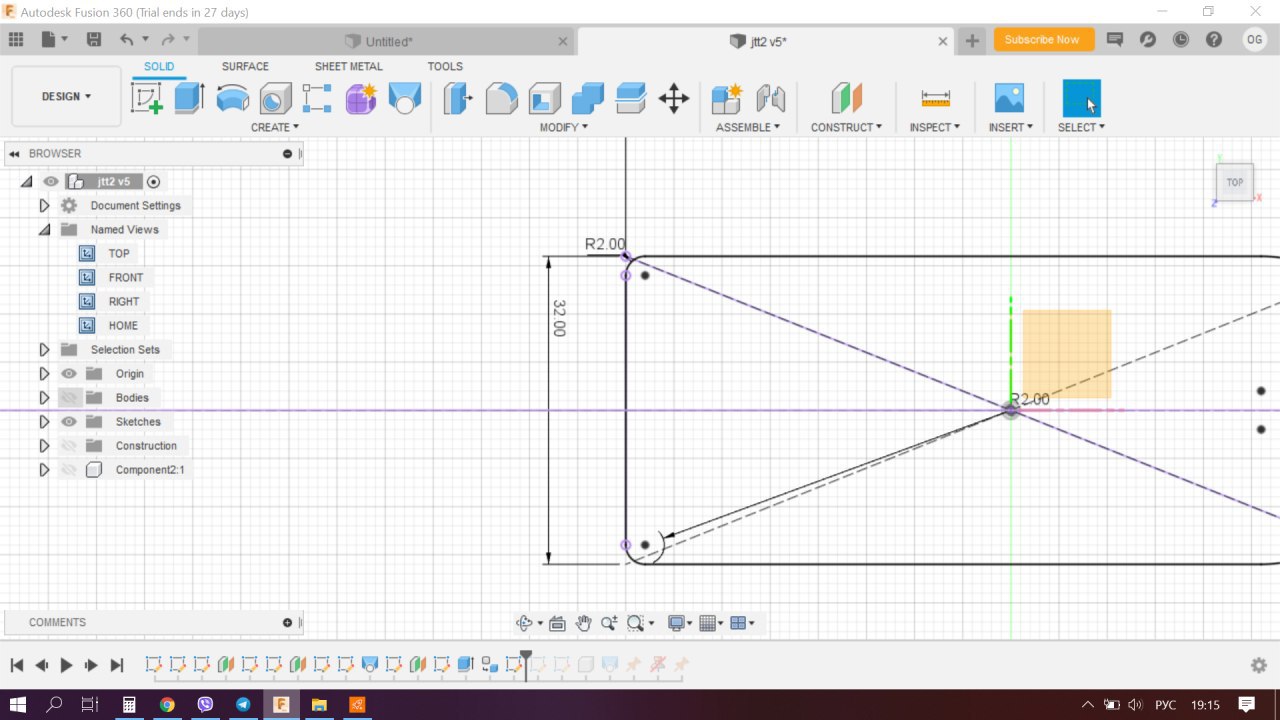
Task: Select the Move/Copy arrows tool
Action: pos(674,98)
